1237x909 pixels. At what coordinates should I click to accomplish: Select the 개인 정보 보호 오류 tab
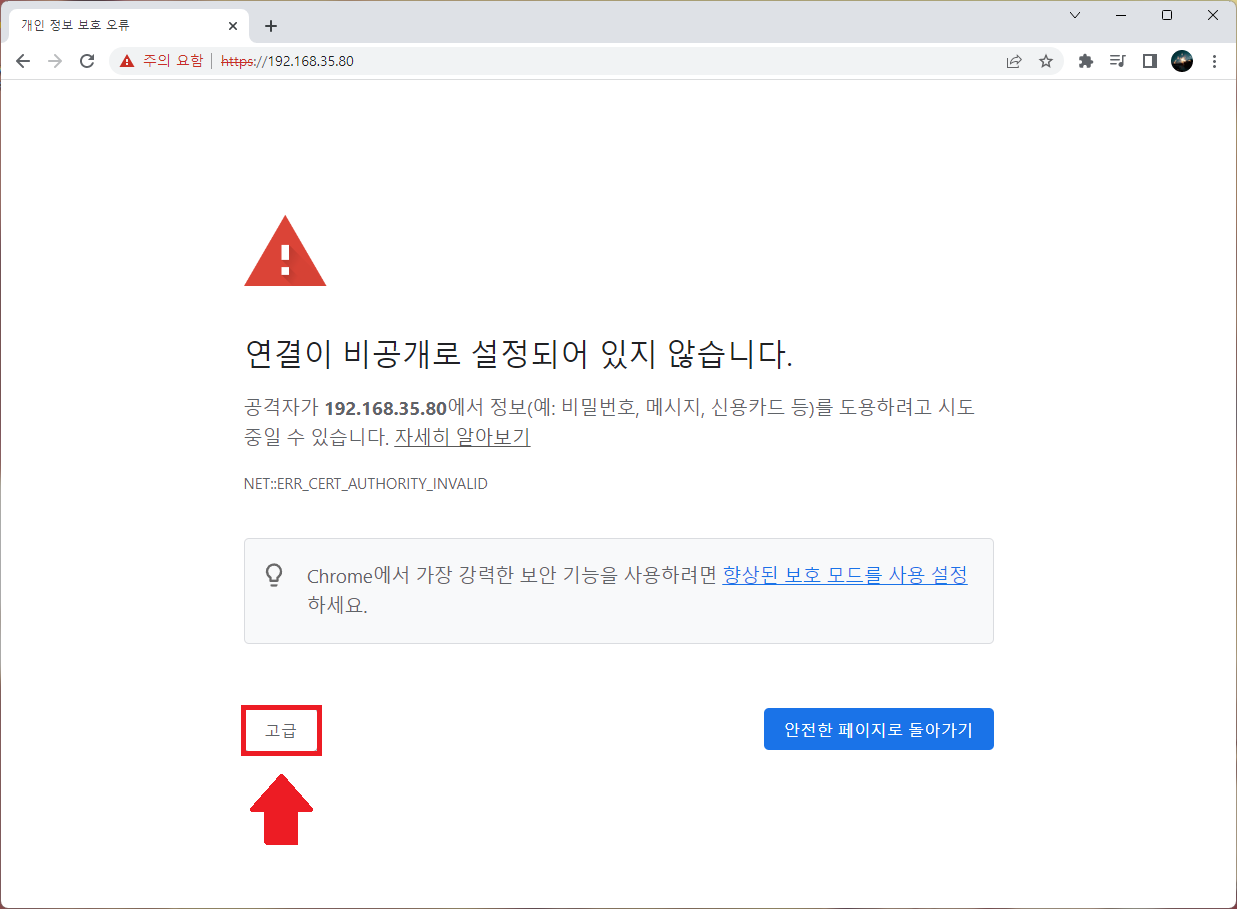(x=127, y=25)
